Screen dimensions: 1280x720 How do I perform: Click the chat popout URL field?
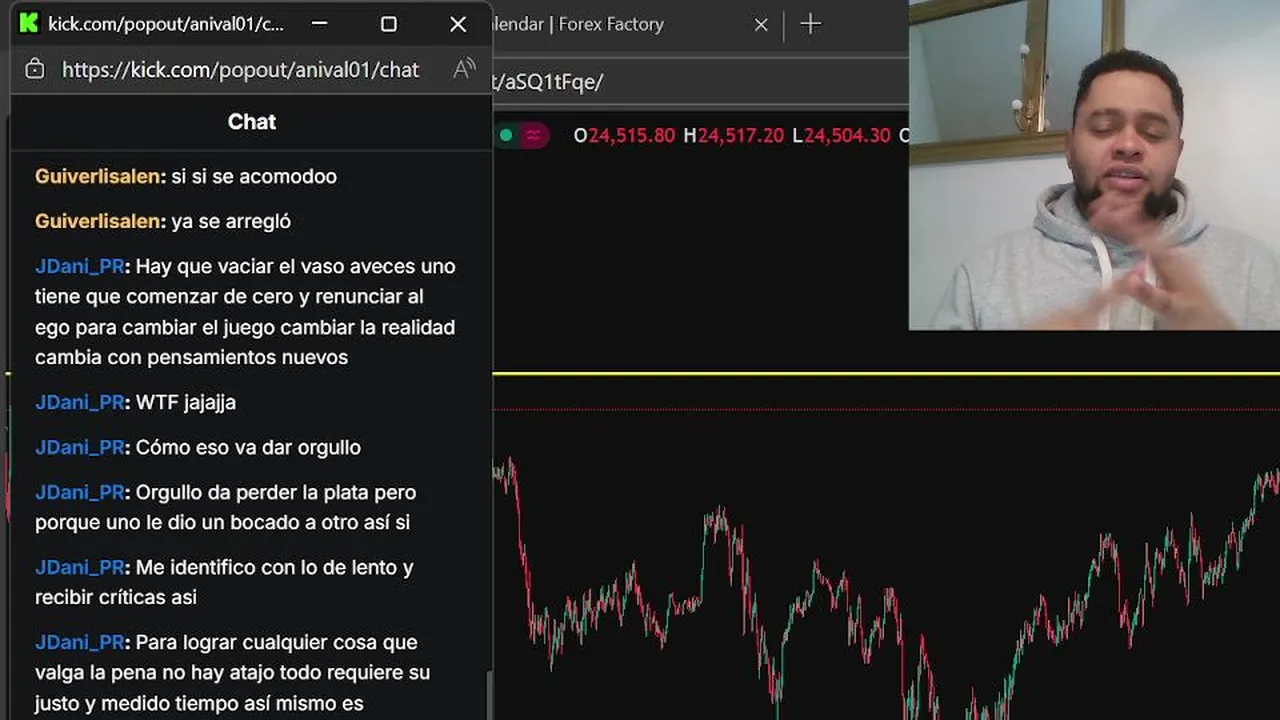[240, 70]
